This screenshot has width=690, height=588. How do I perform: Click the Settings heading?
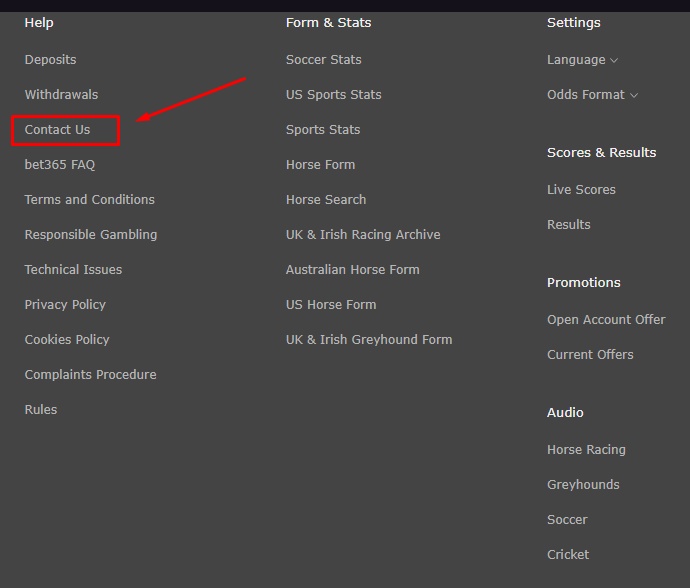pos(573,22)
